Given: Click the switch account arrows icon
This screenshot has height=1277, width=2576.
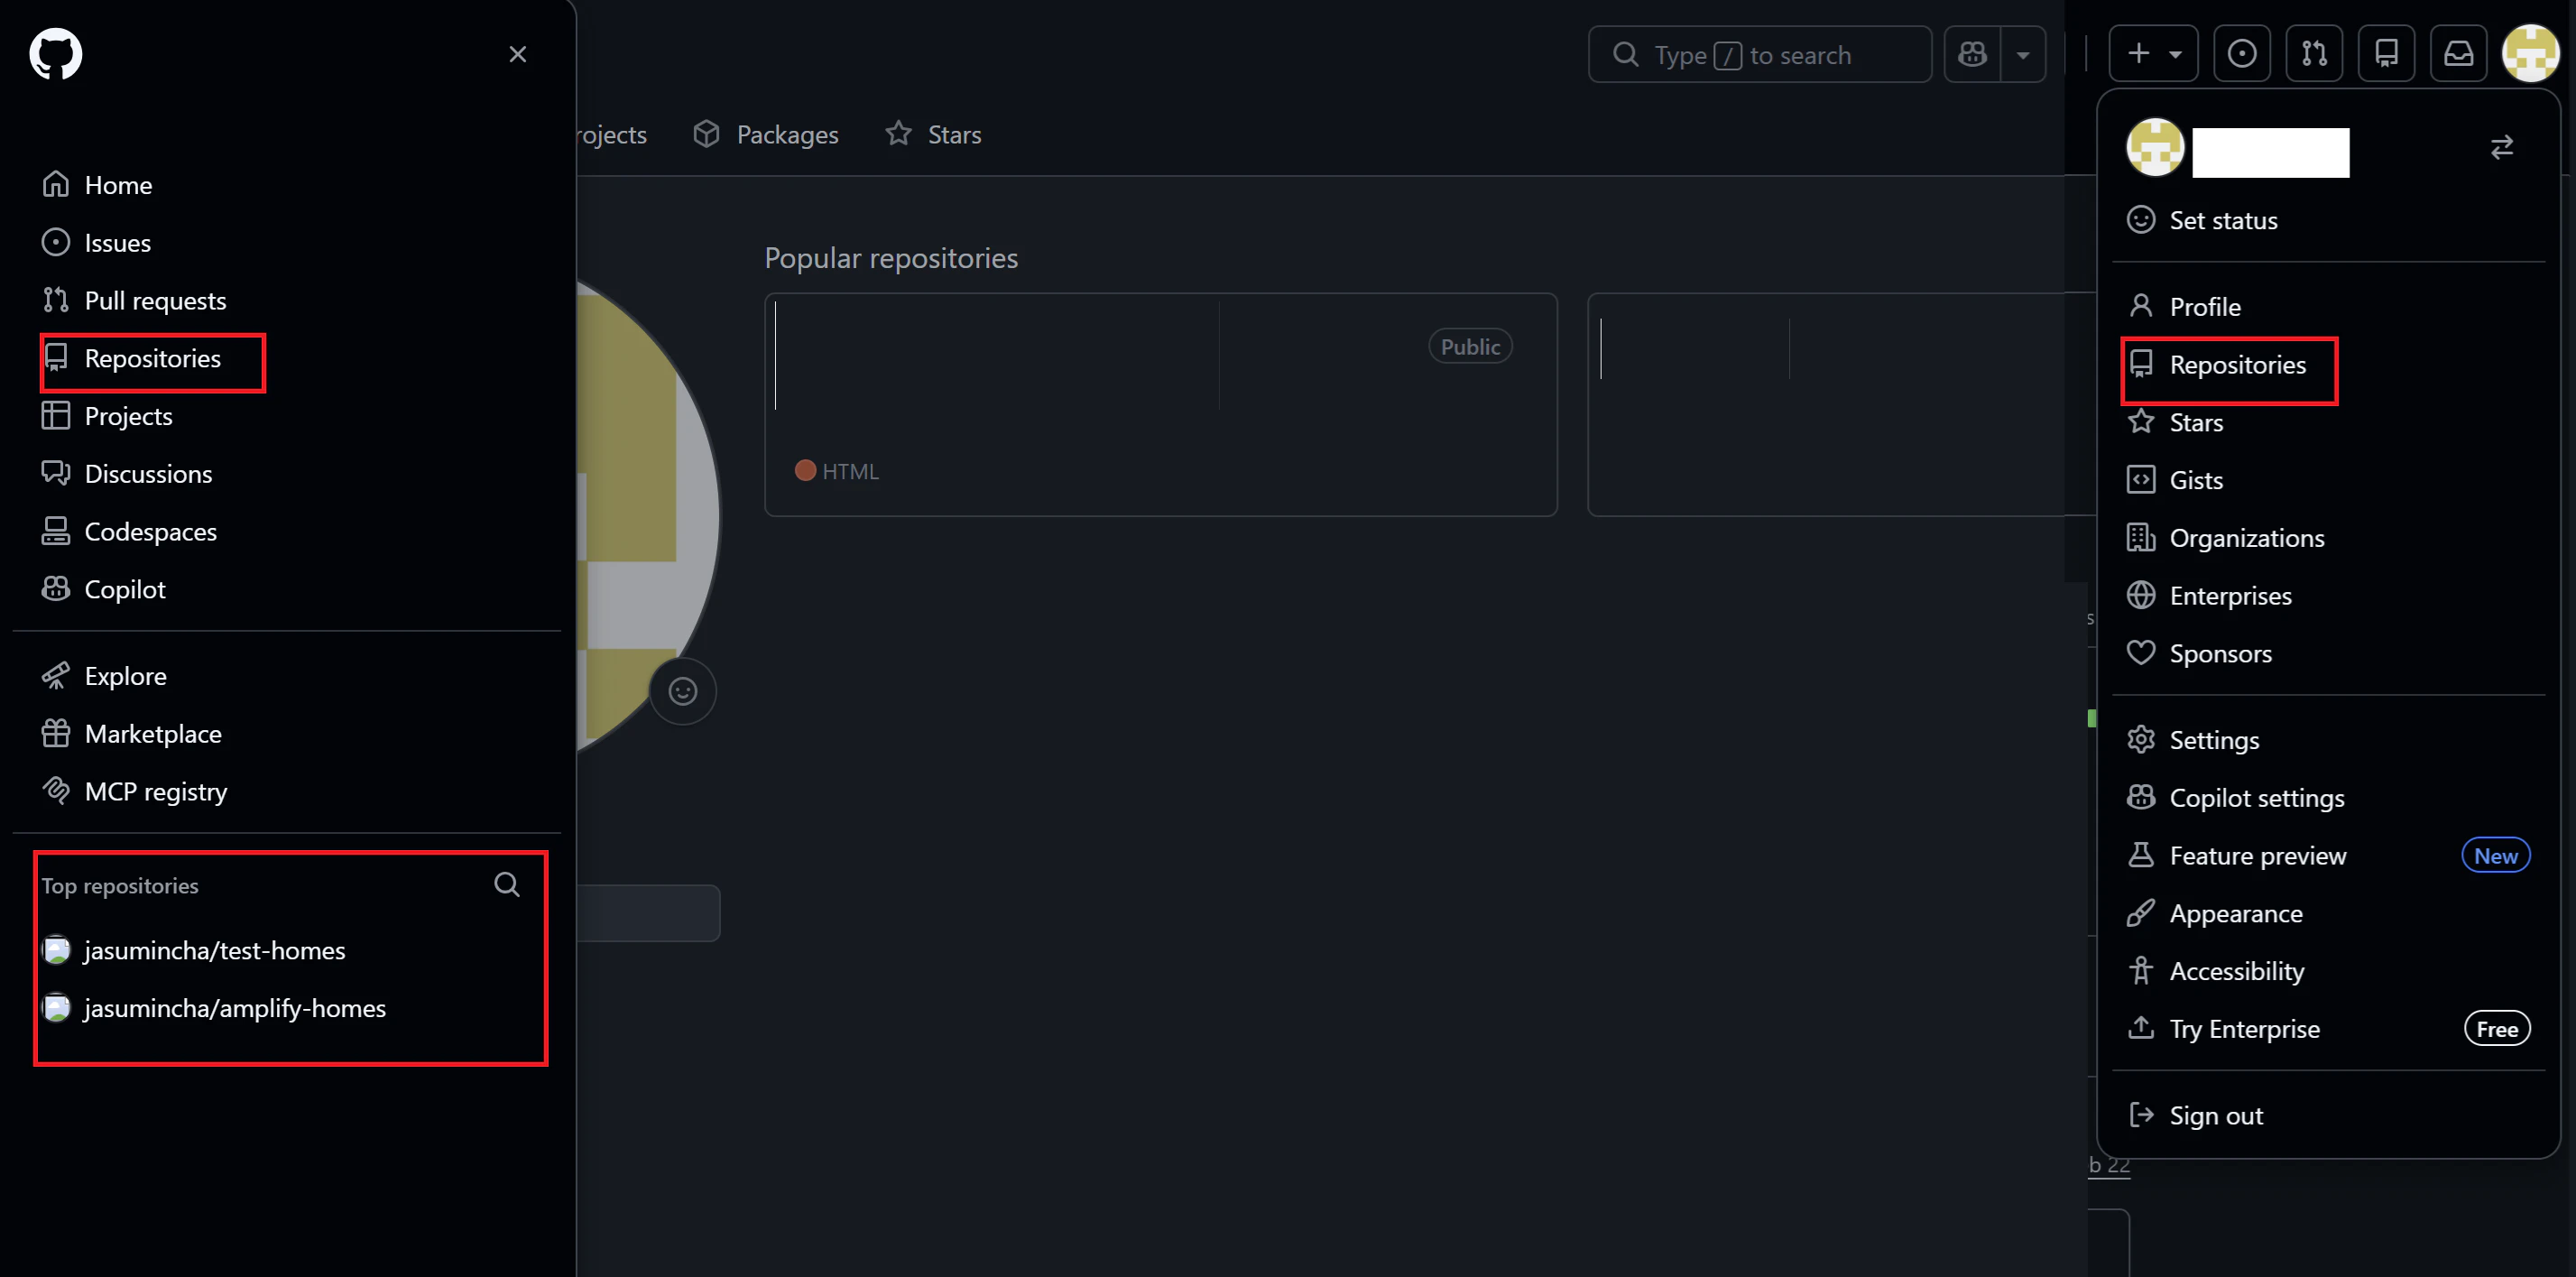Looking at the screenshot, I should 2501,148.
